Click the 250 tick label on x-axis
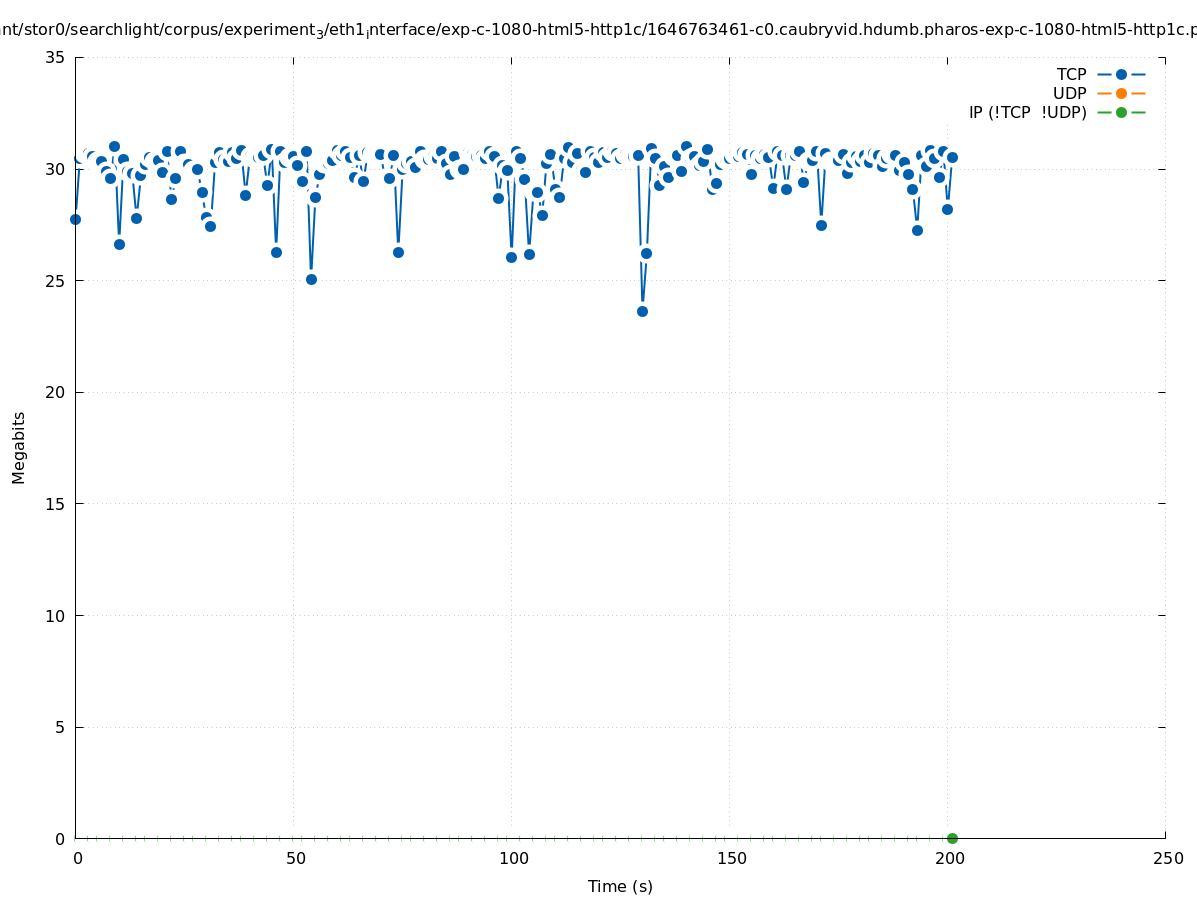Screen dimensions: 1197x900 pos(1167,858)
